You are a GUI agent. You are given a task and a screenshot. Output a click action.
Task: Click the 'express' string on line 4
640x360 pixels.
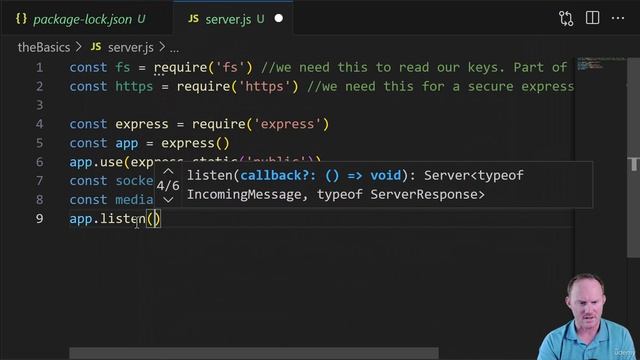287,124
